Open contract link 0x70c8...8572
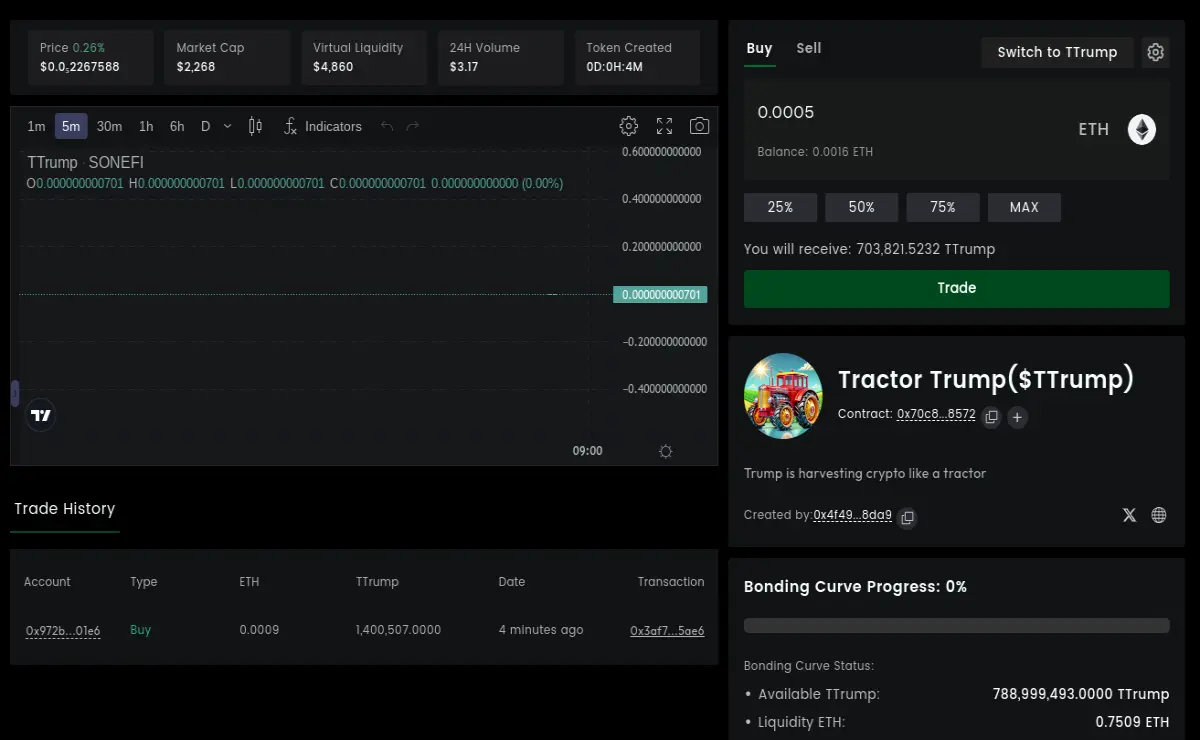This screenshot has width=1200, height=740. pos(936,414)
